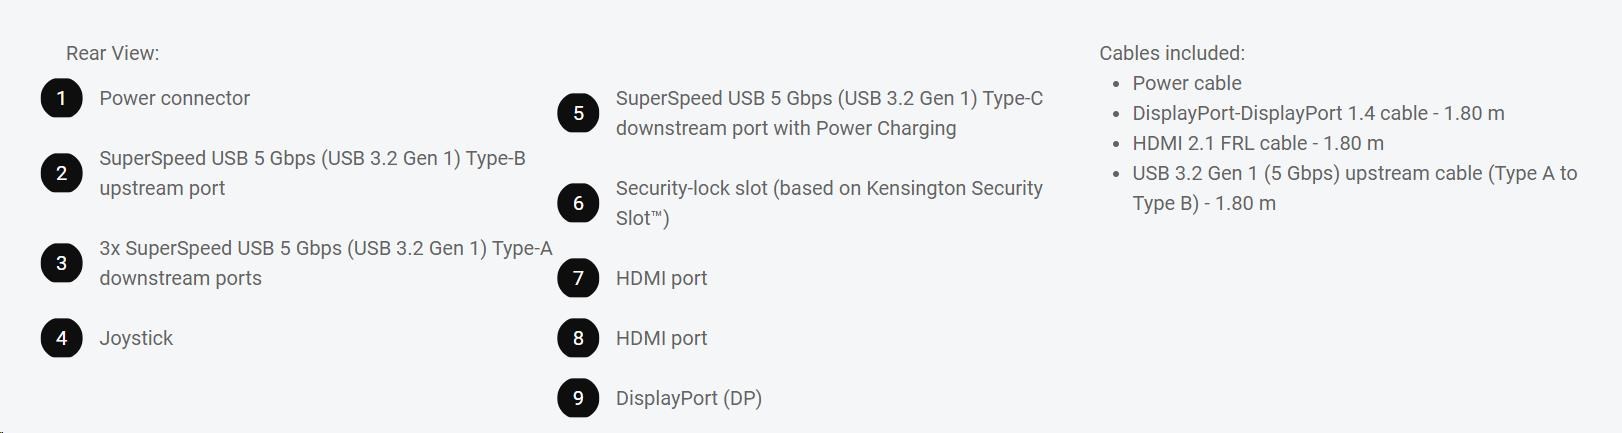Click the 'Power cable' list item
This screenshot has width=1622, height=433.
point(1186,83)
